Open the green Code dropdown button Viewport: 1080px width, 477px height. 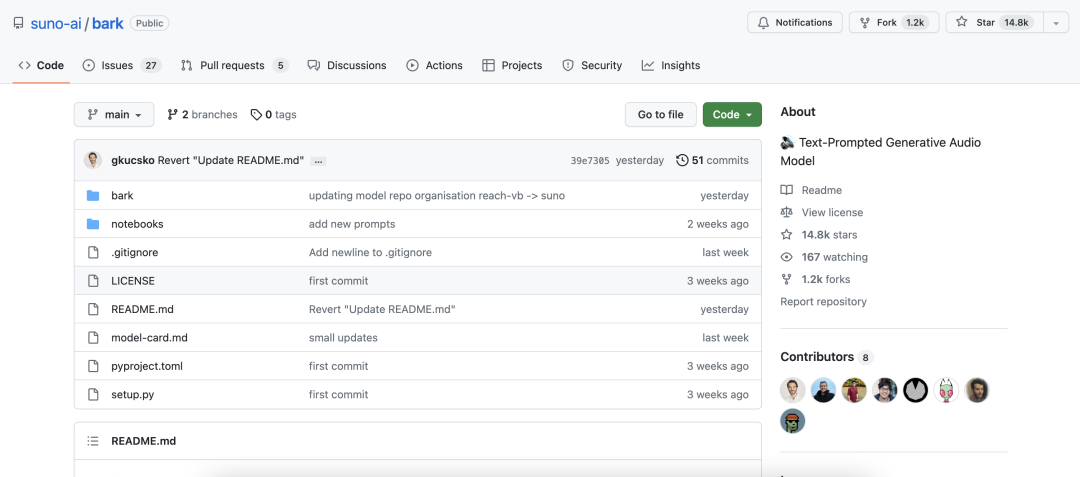[732, 115]
